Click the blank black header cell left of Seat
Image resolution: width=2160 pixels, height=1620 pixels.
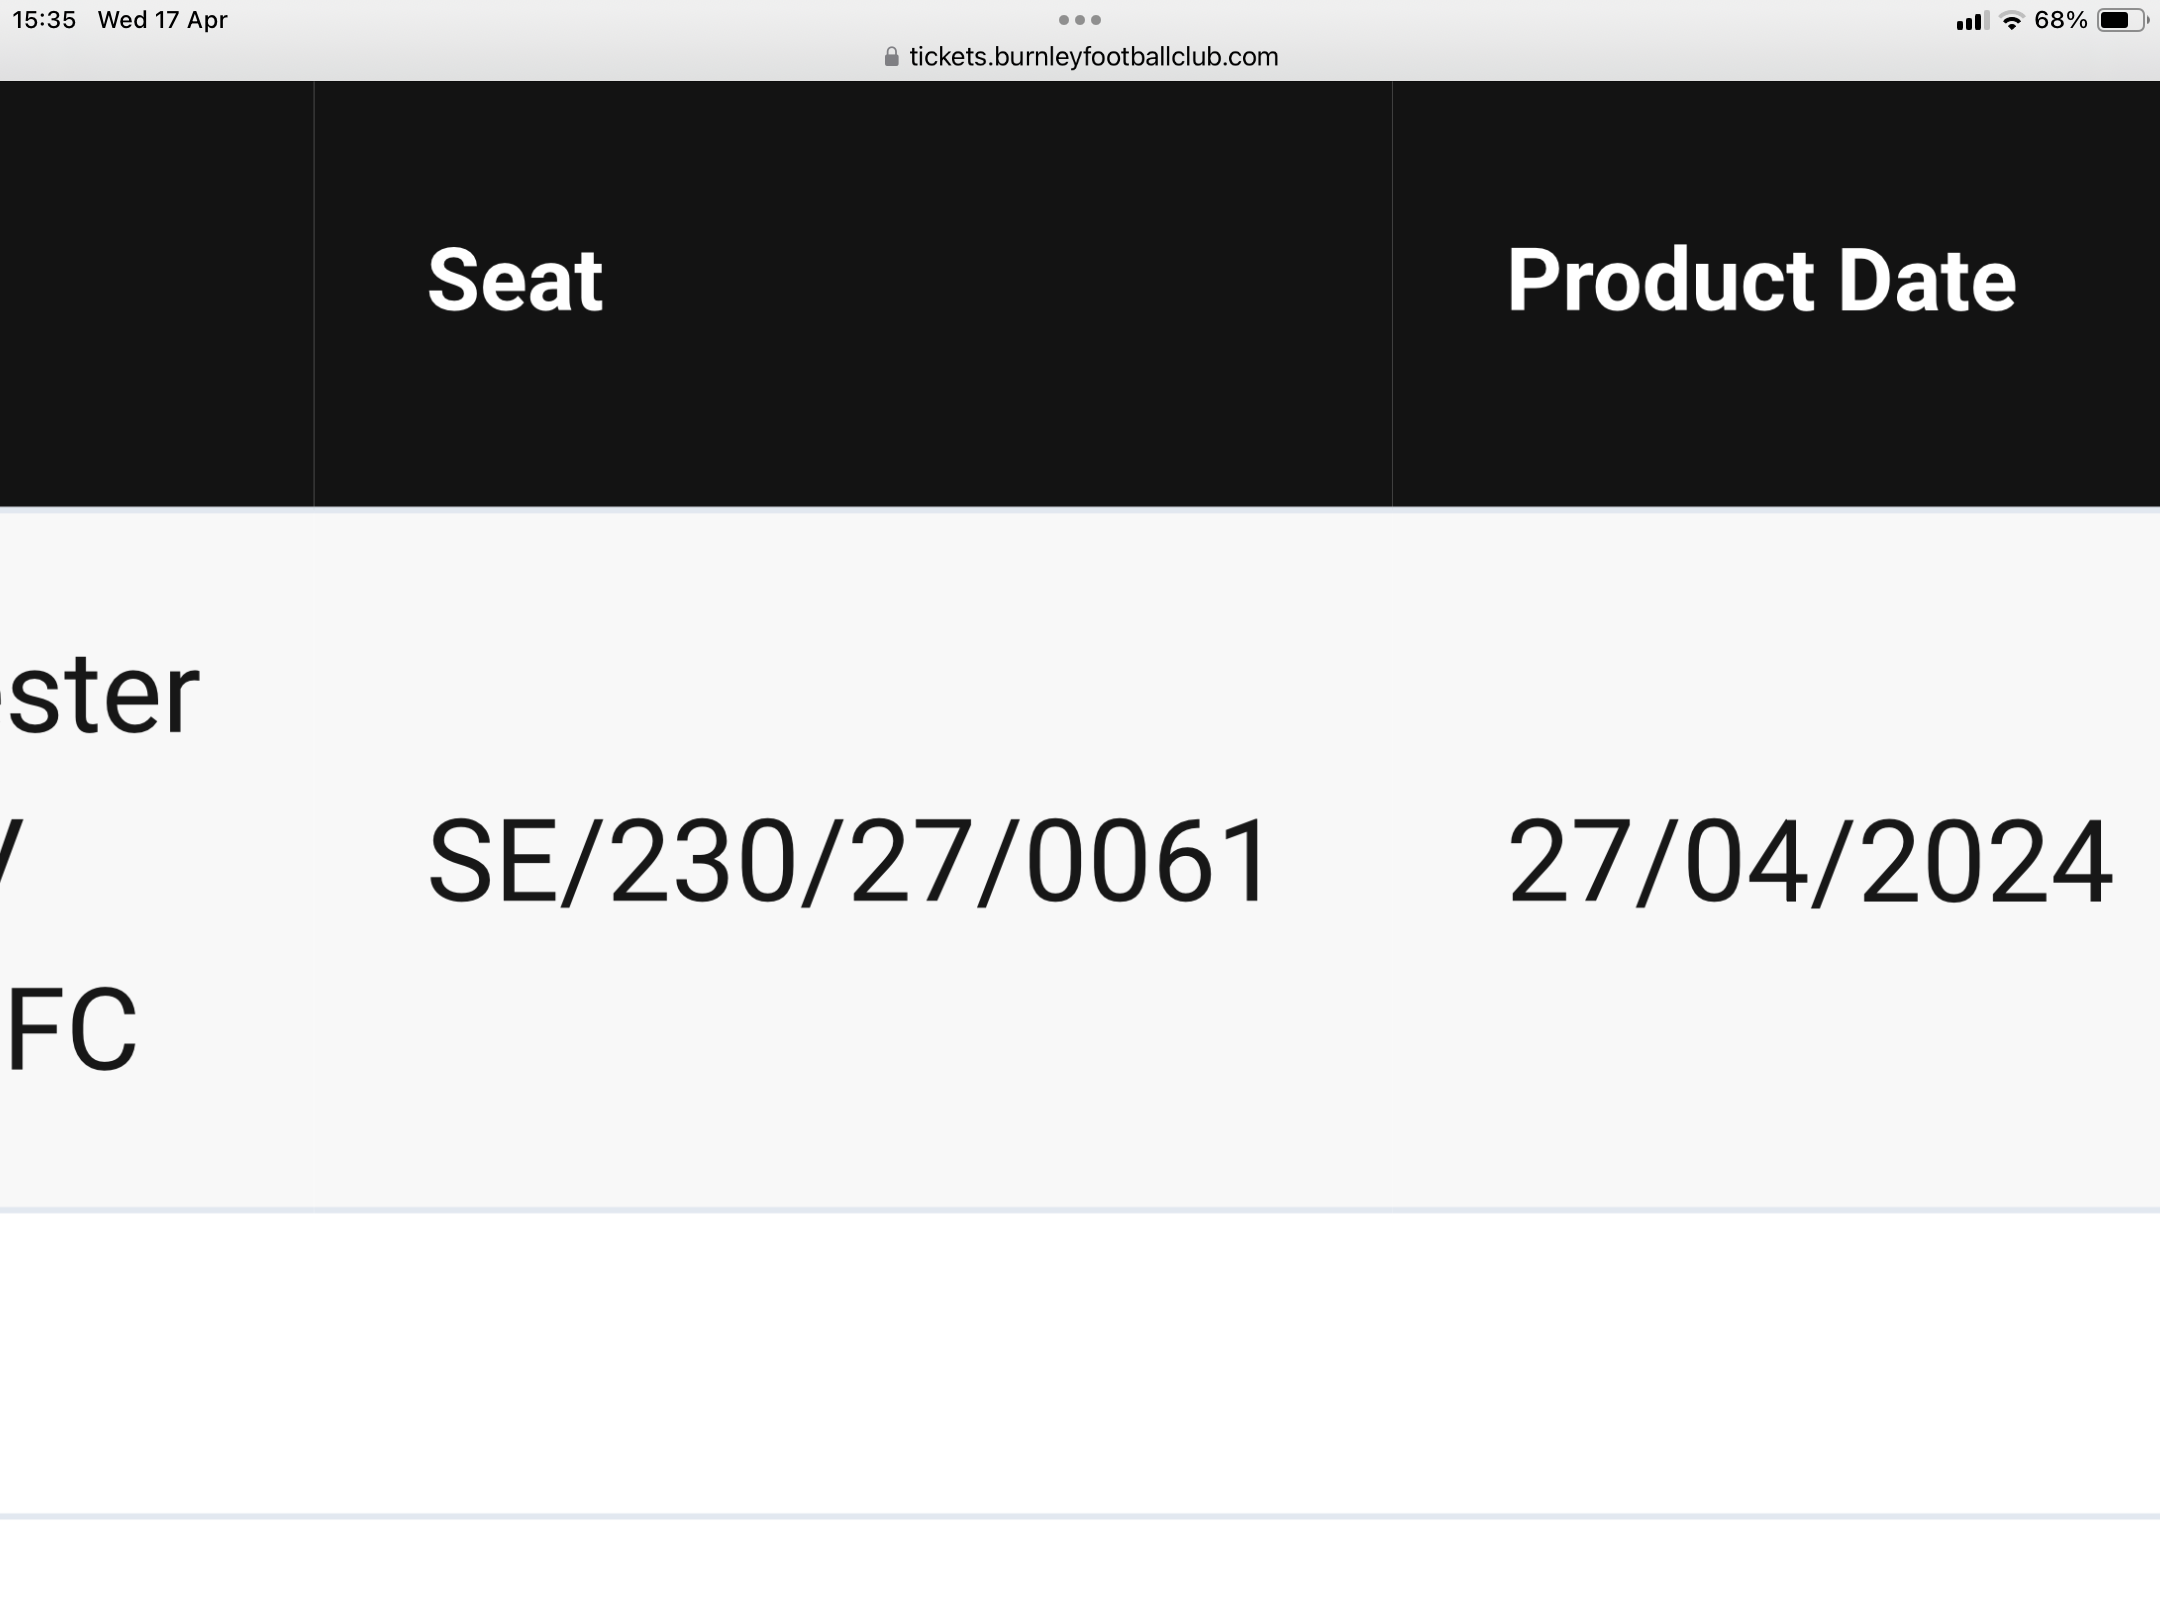click(156, 294)
